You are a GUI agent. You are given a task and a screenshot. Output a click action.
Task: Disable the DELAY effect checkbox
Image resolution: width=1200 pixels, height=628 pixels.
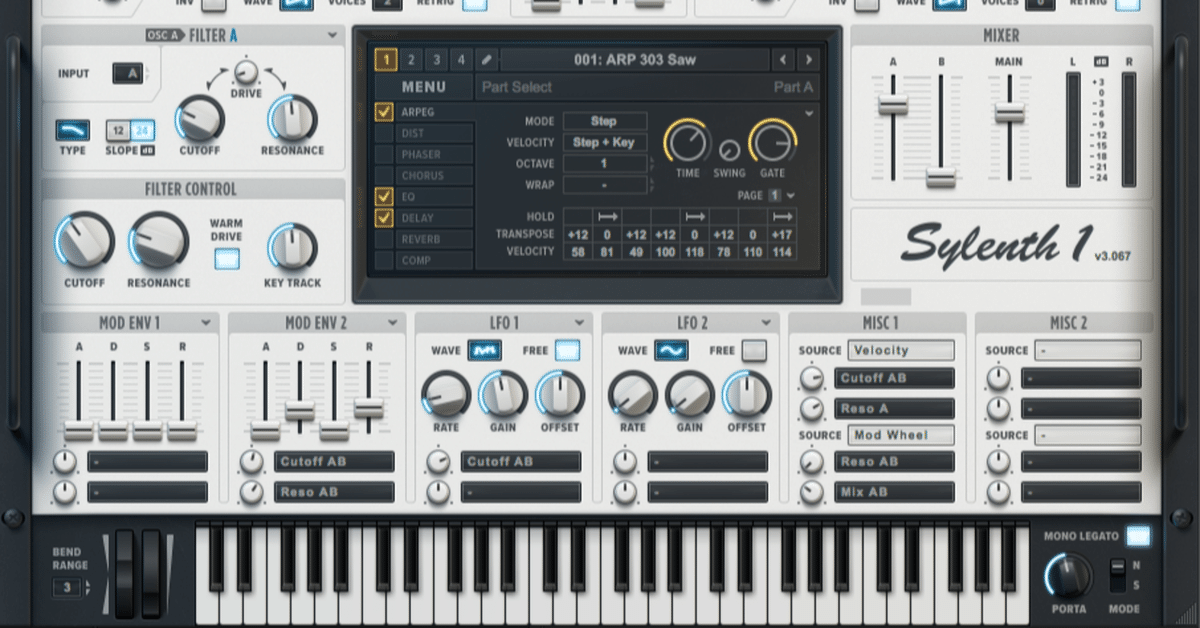384,218
